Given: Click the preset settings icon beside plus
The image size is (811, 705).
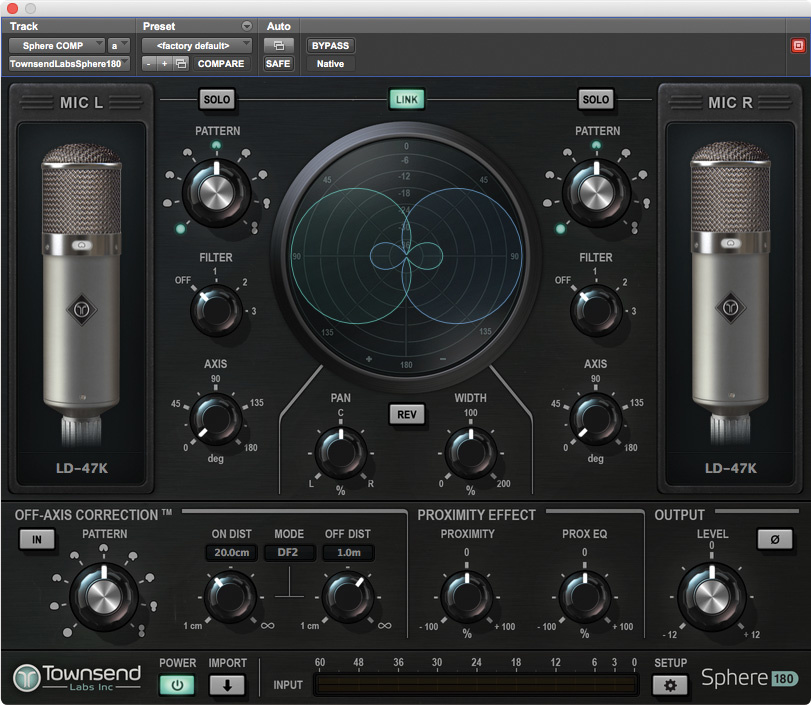Looking at the screenshot, I should click(181, 64).
